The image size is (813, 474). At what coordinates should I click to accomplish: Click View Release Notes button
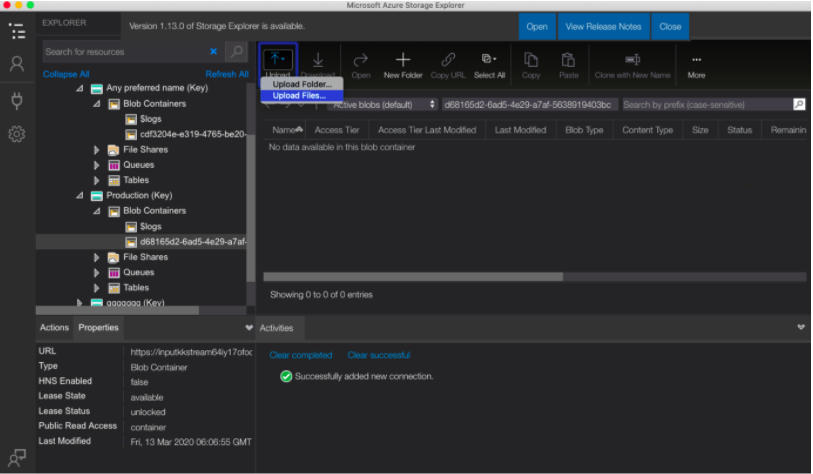604,26
